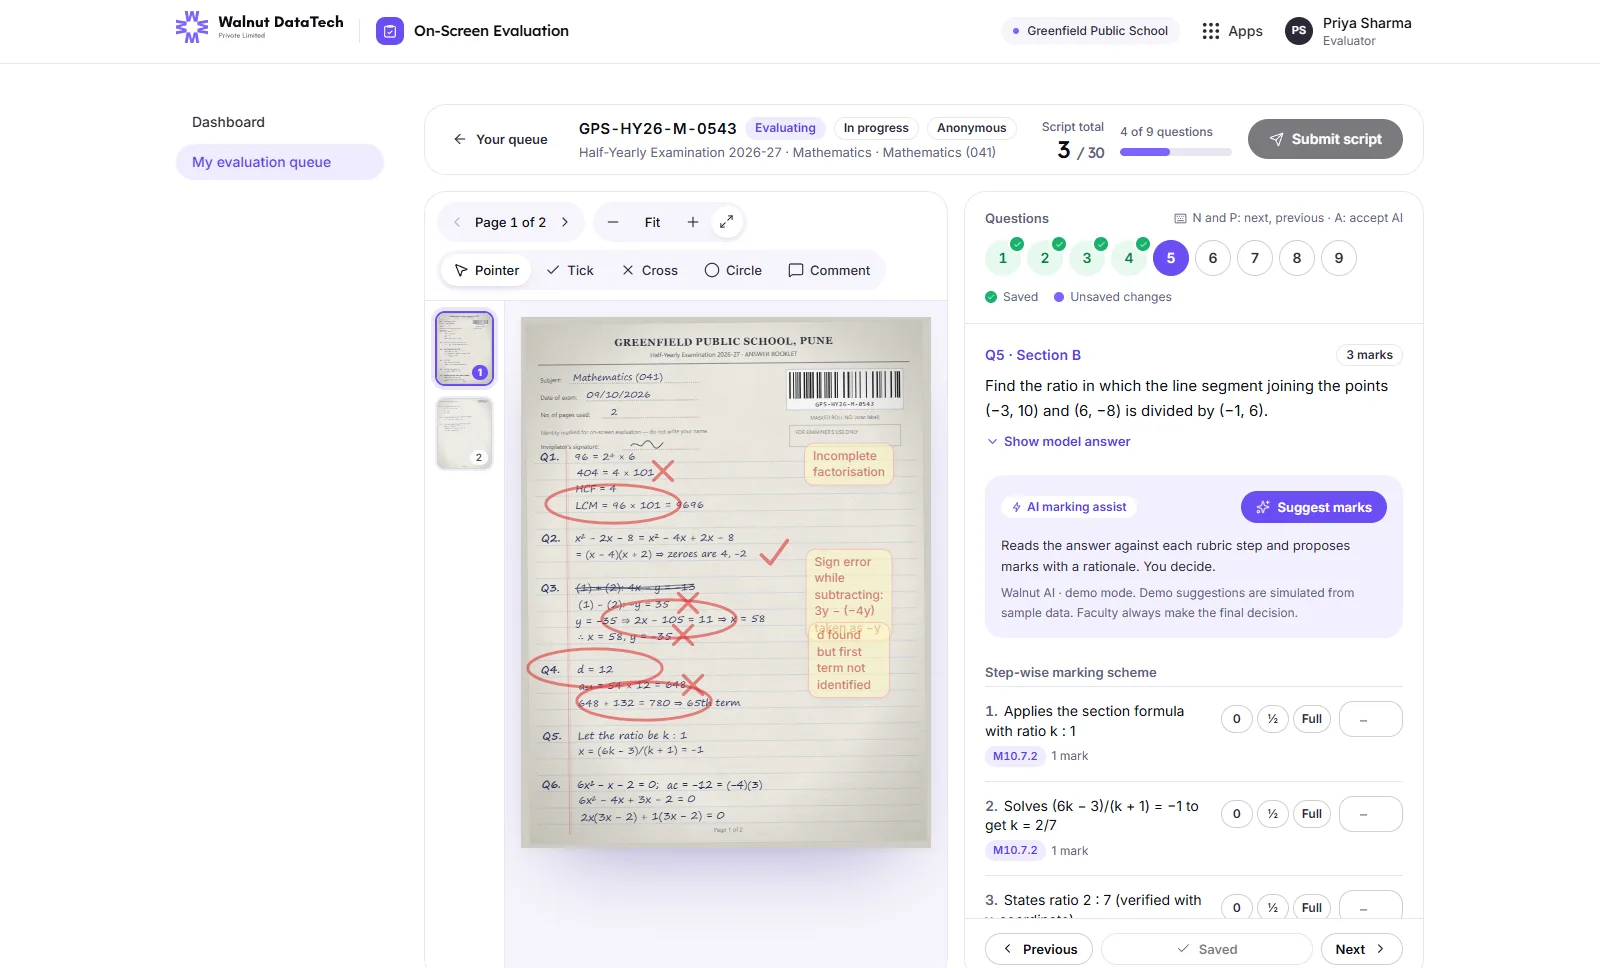Viewport: 1600px width, 968px height.
Task: Give half marks for step 2
Action: [x=1273, y=814]
